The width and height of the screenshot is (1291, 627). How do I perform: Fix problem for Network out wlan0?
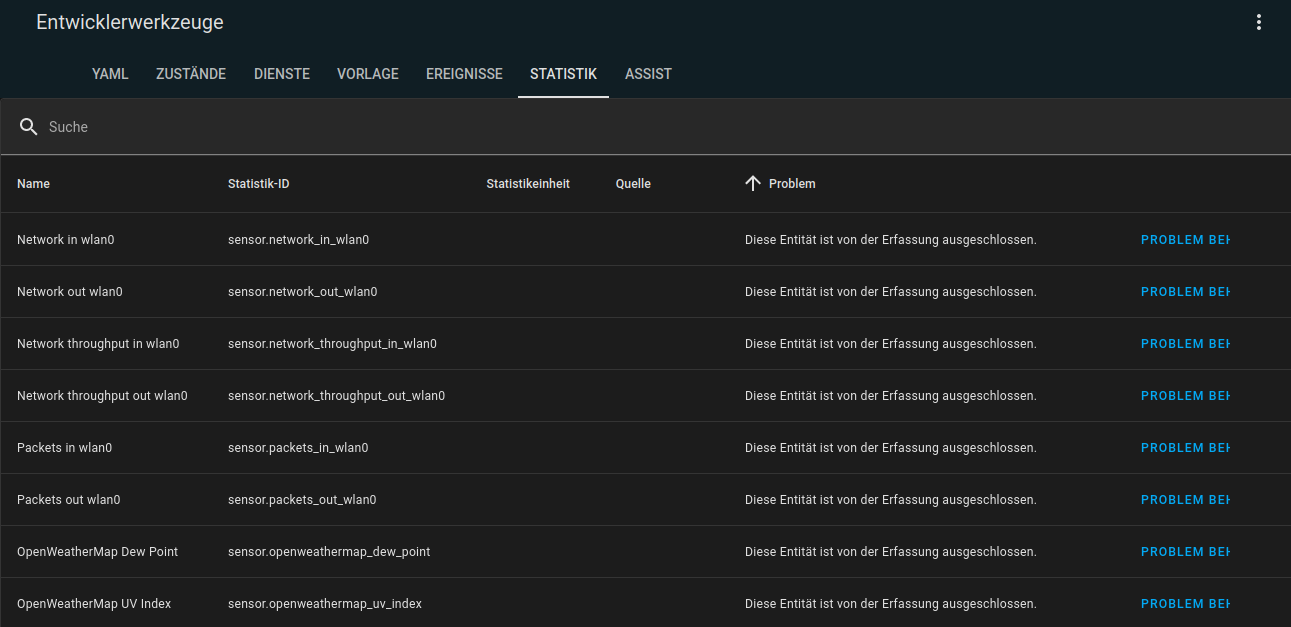[x=1184, y=292]
